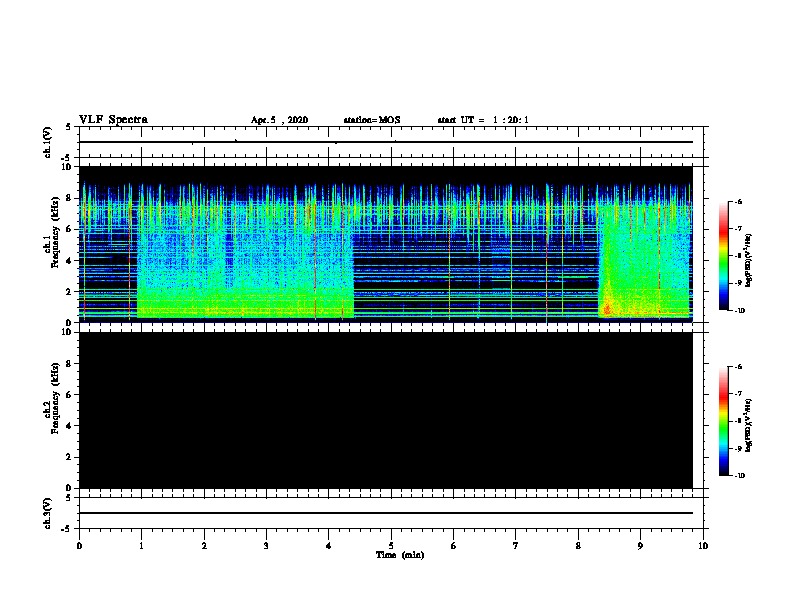The width and height of the screenshot is (792, 612).
Task: Click time axis tick label '8'
Action: tap(578, 546)
